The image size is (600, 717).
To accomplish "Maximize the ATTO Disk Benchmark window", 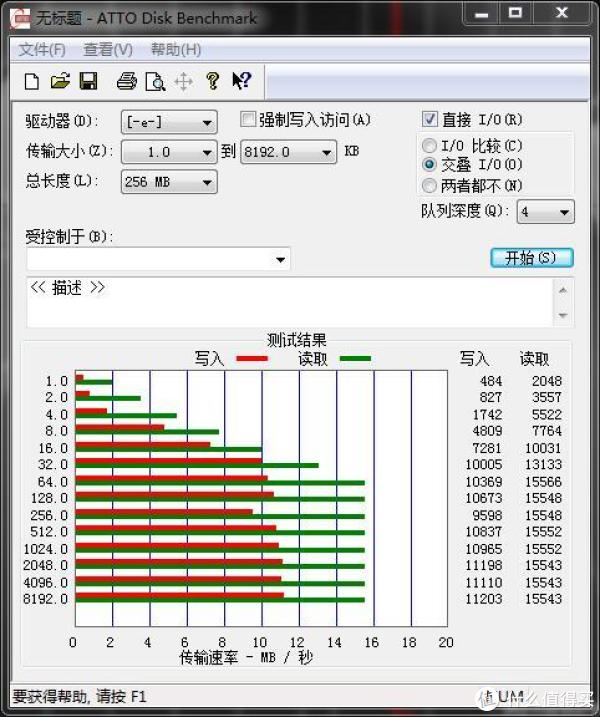I will 516,13.
